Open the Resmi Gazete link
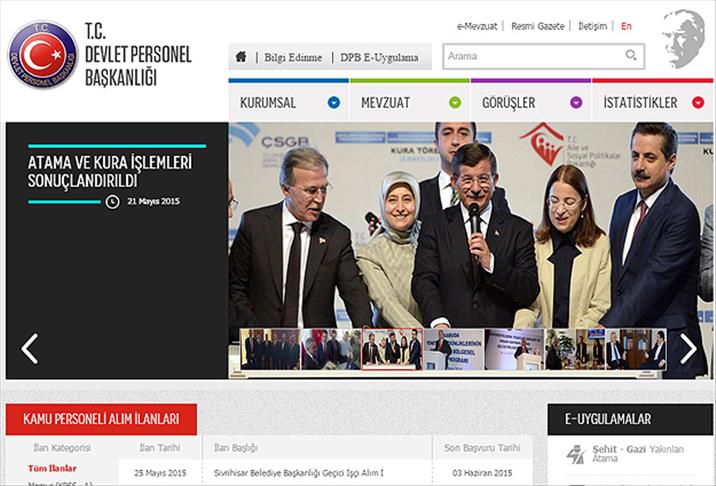The image size is (716, 486). pos(537,26)
